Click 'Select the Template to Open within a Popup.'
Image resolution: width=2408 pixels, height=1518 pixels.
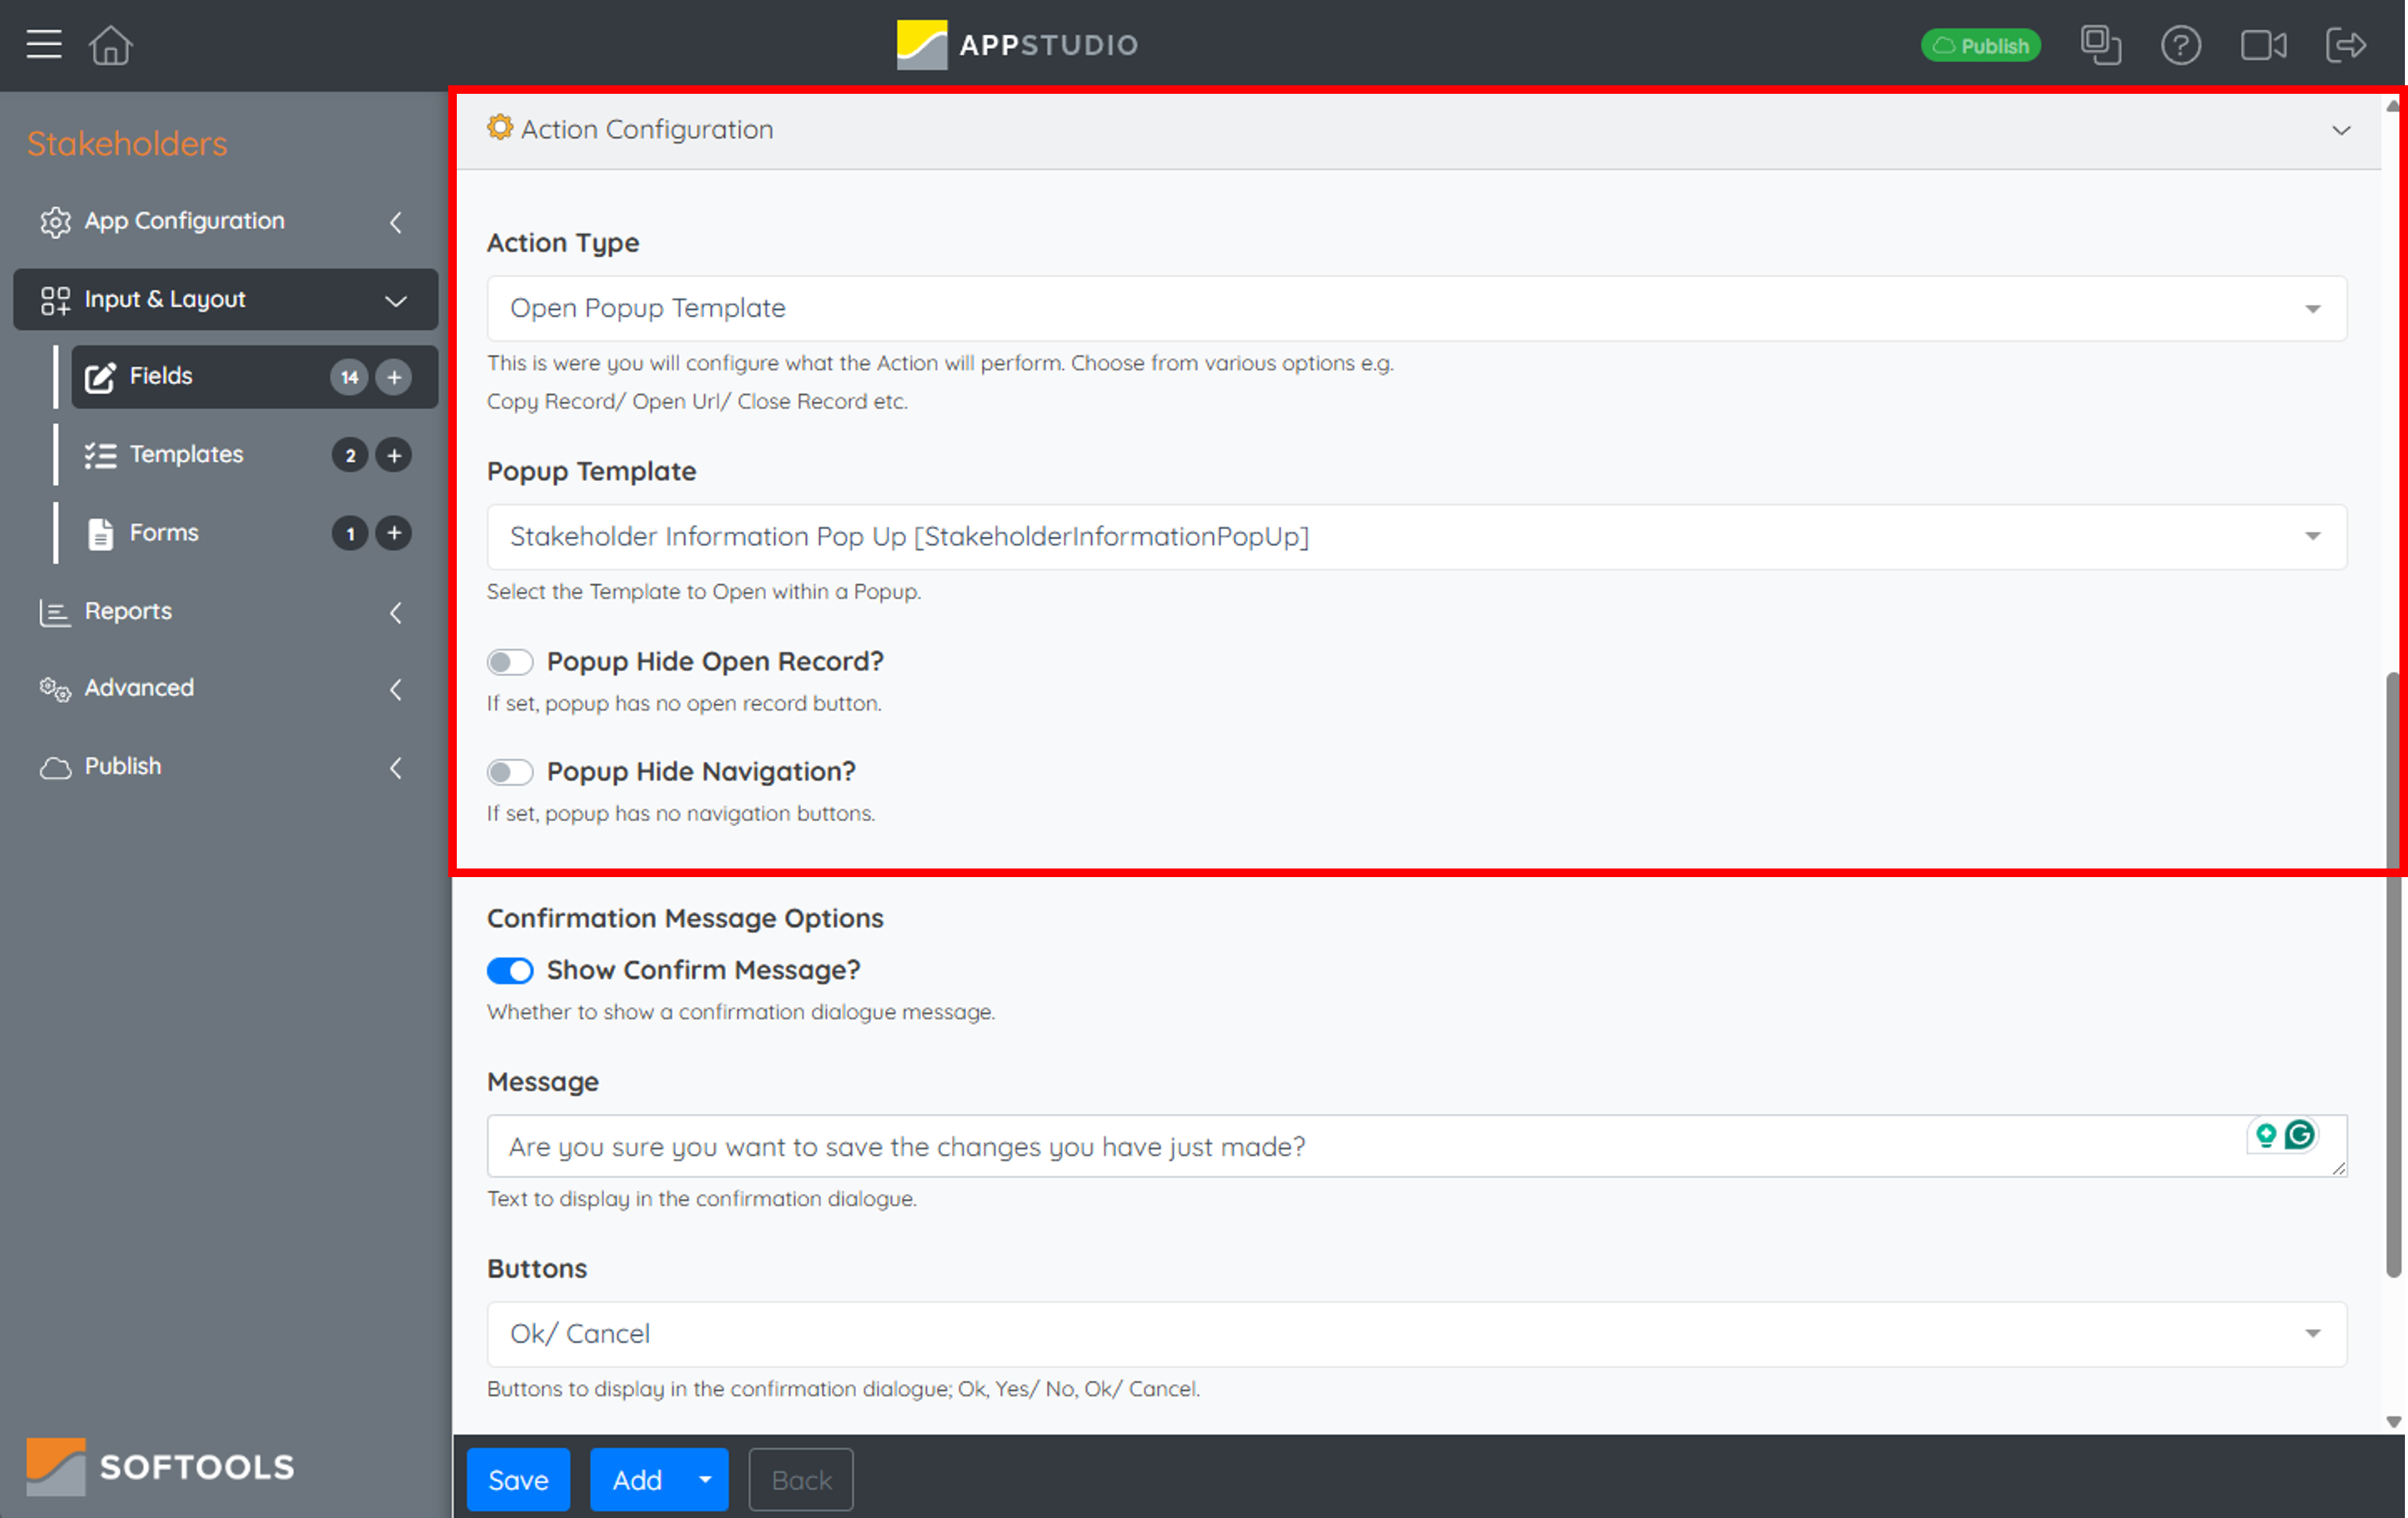tap(704, 591)
